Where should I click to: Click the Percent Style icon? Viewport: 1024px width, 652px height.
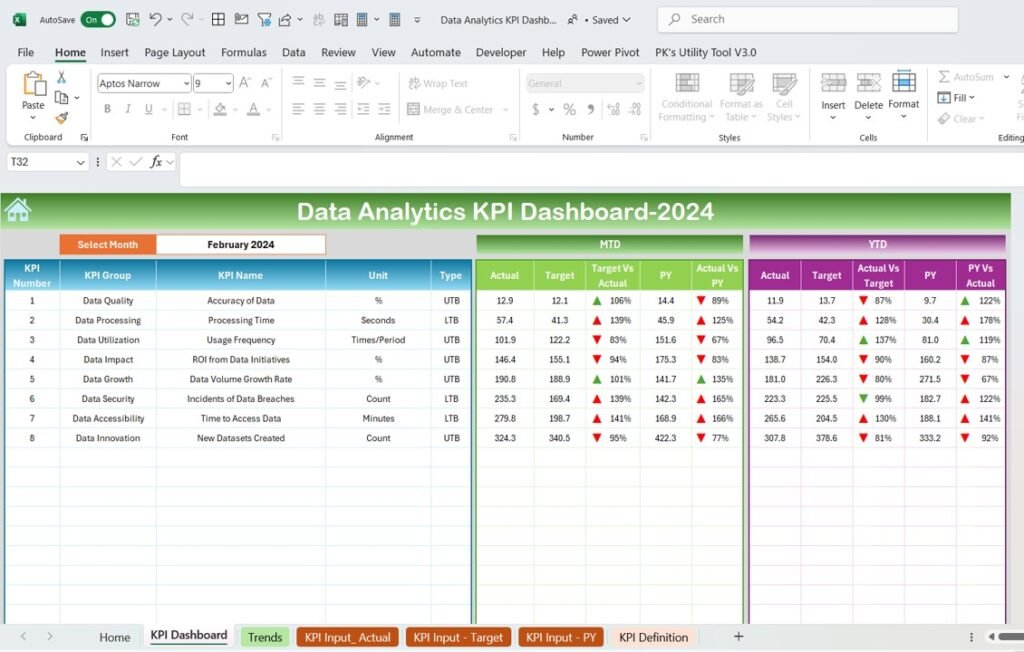570,109
